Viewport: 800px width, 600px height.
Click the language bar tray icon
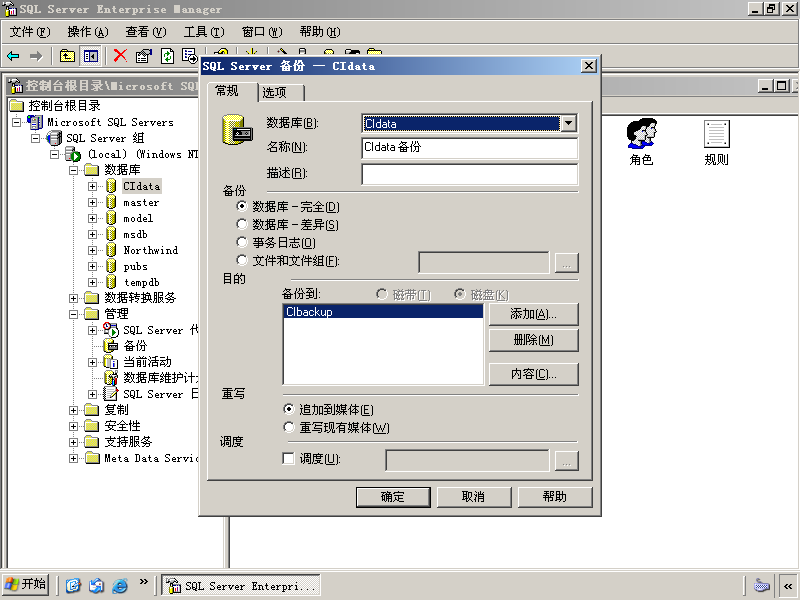762,585
